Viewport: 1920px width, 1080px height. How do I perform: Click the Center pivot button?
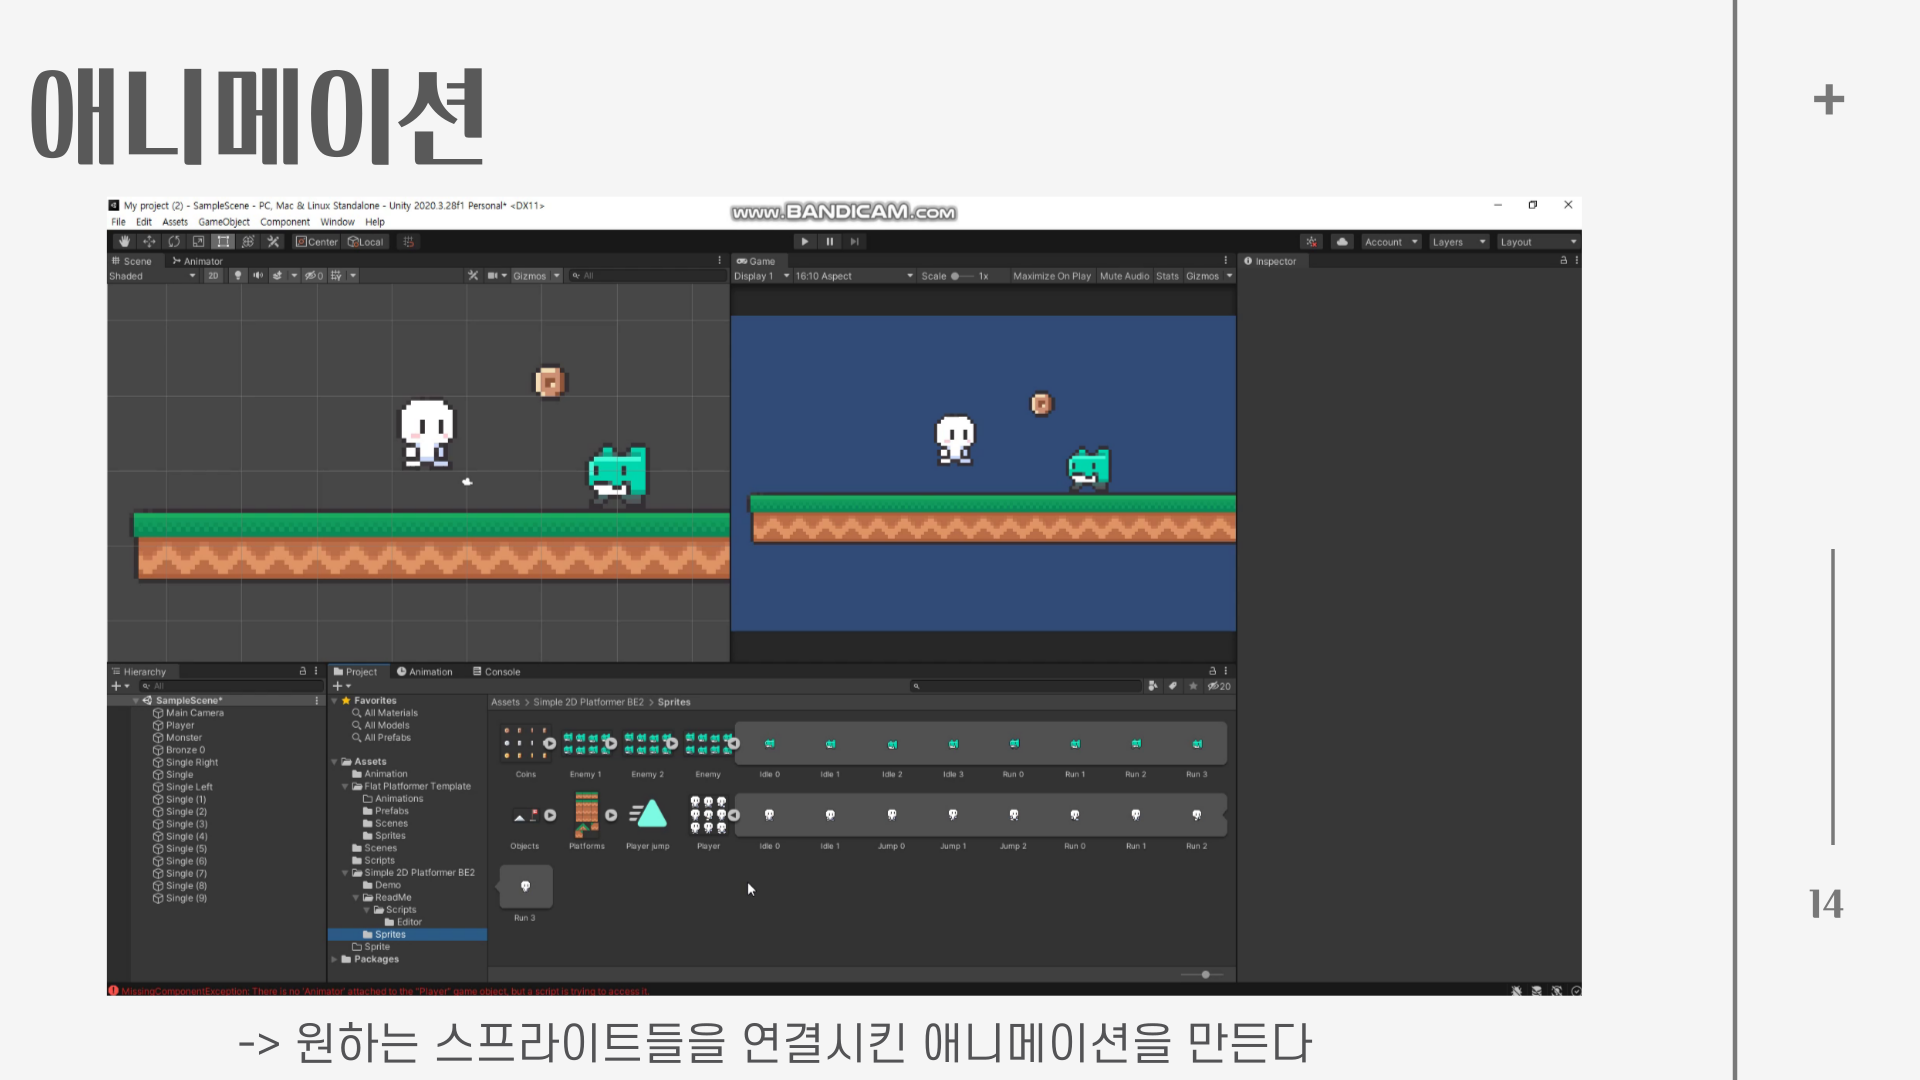[317, 242]
